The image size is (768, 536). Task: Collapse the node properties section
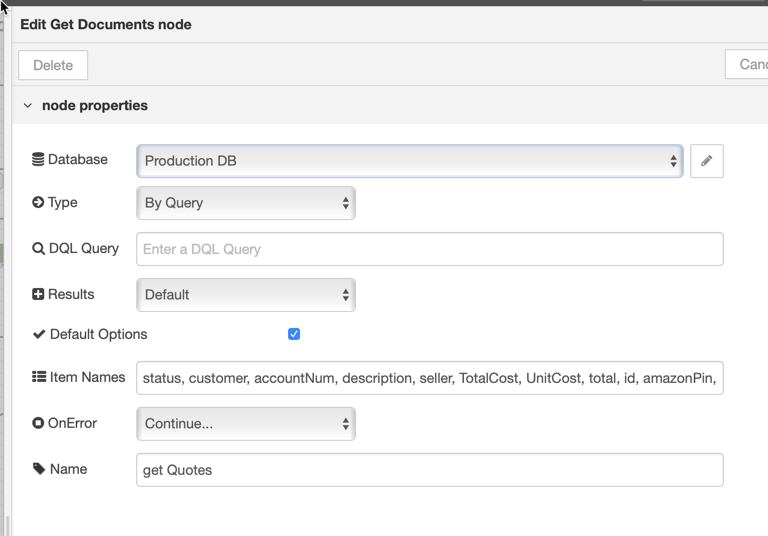28,105
